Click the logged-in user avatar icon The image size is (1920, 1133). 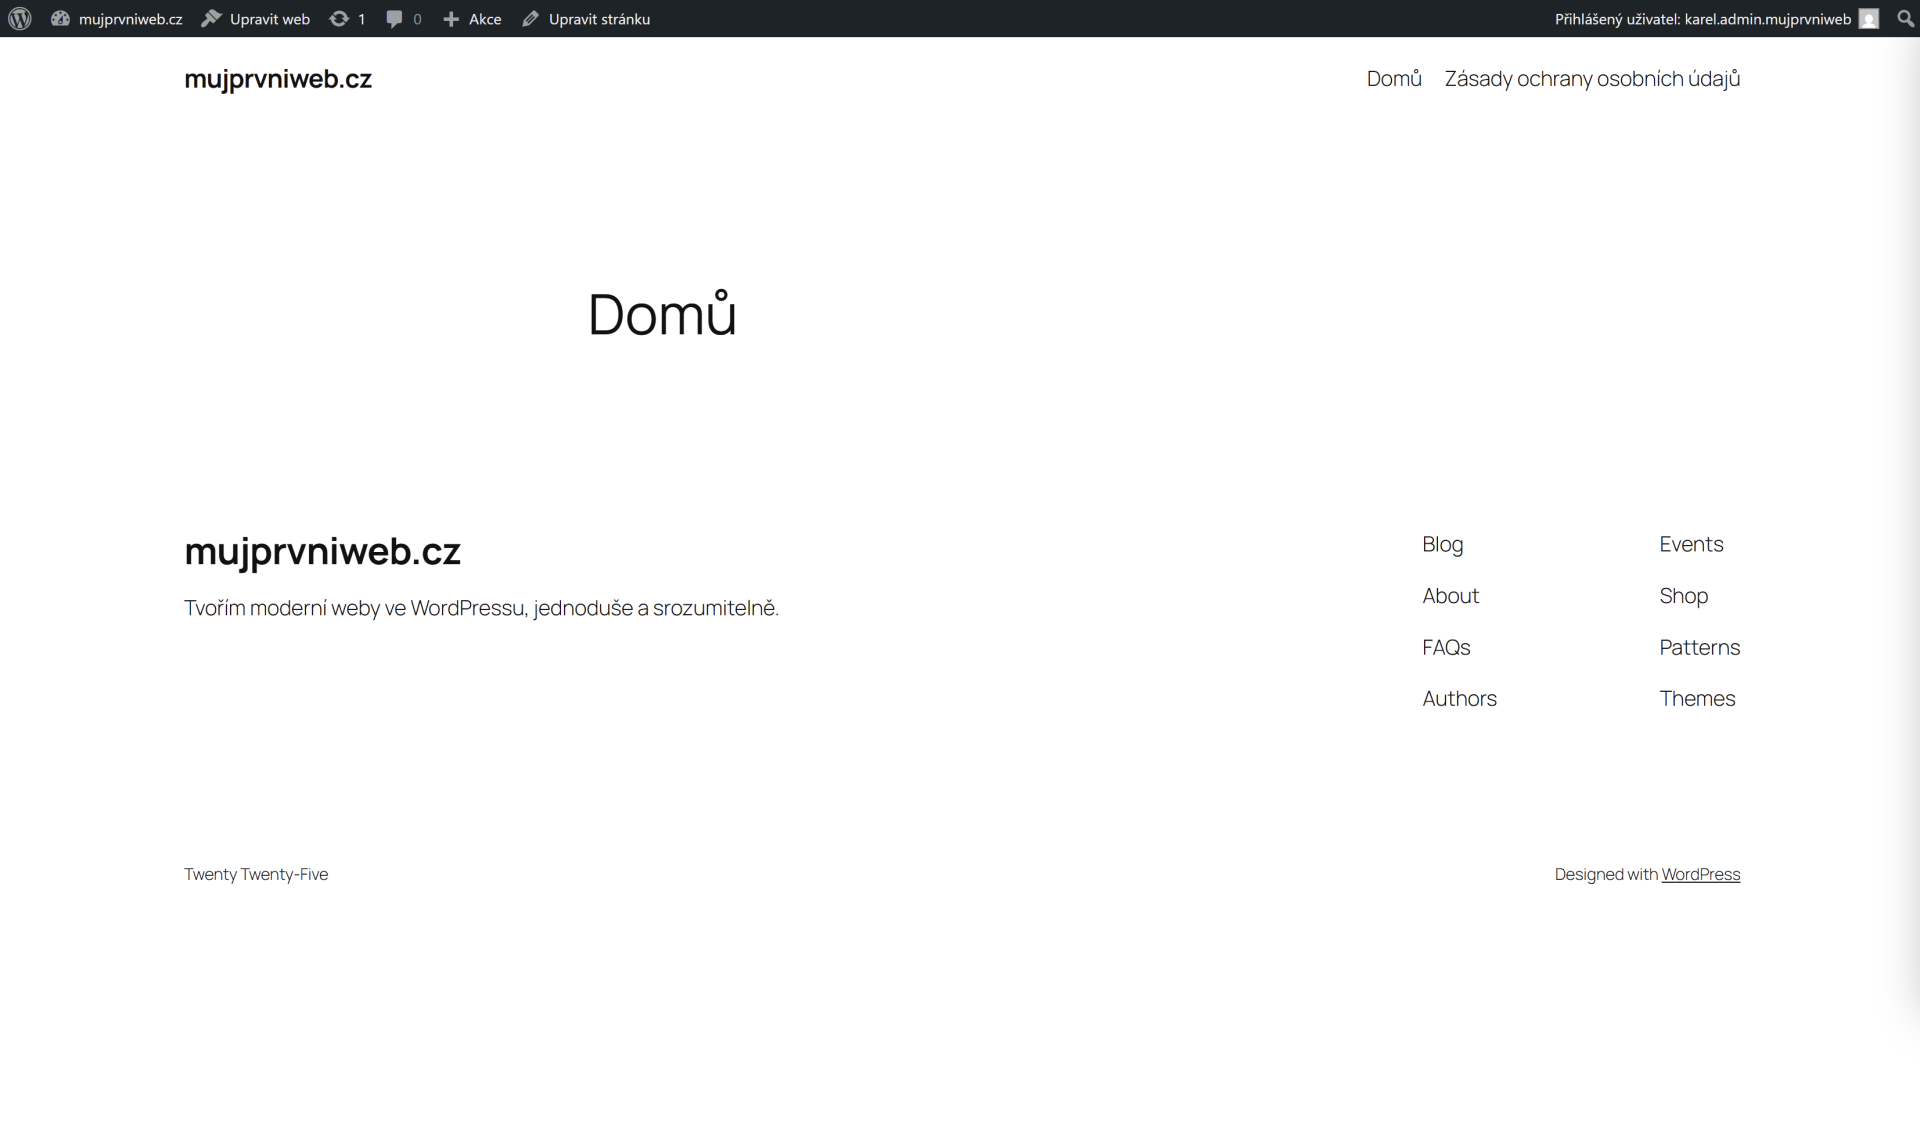point(1870,18)
